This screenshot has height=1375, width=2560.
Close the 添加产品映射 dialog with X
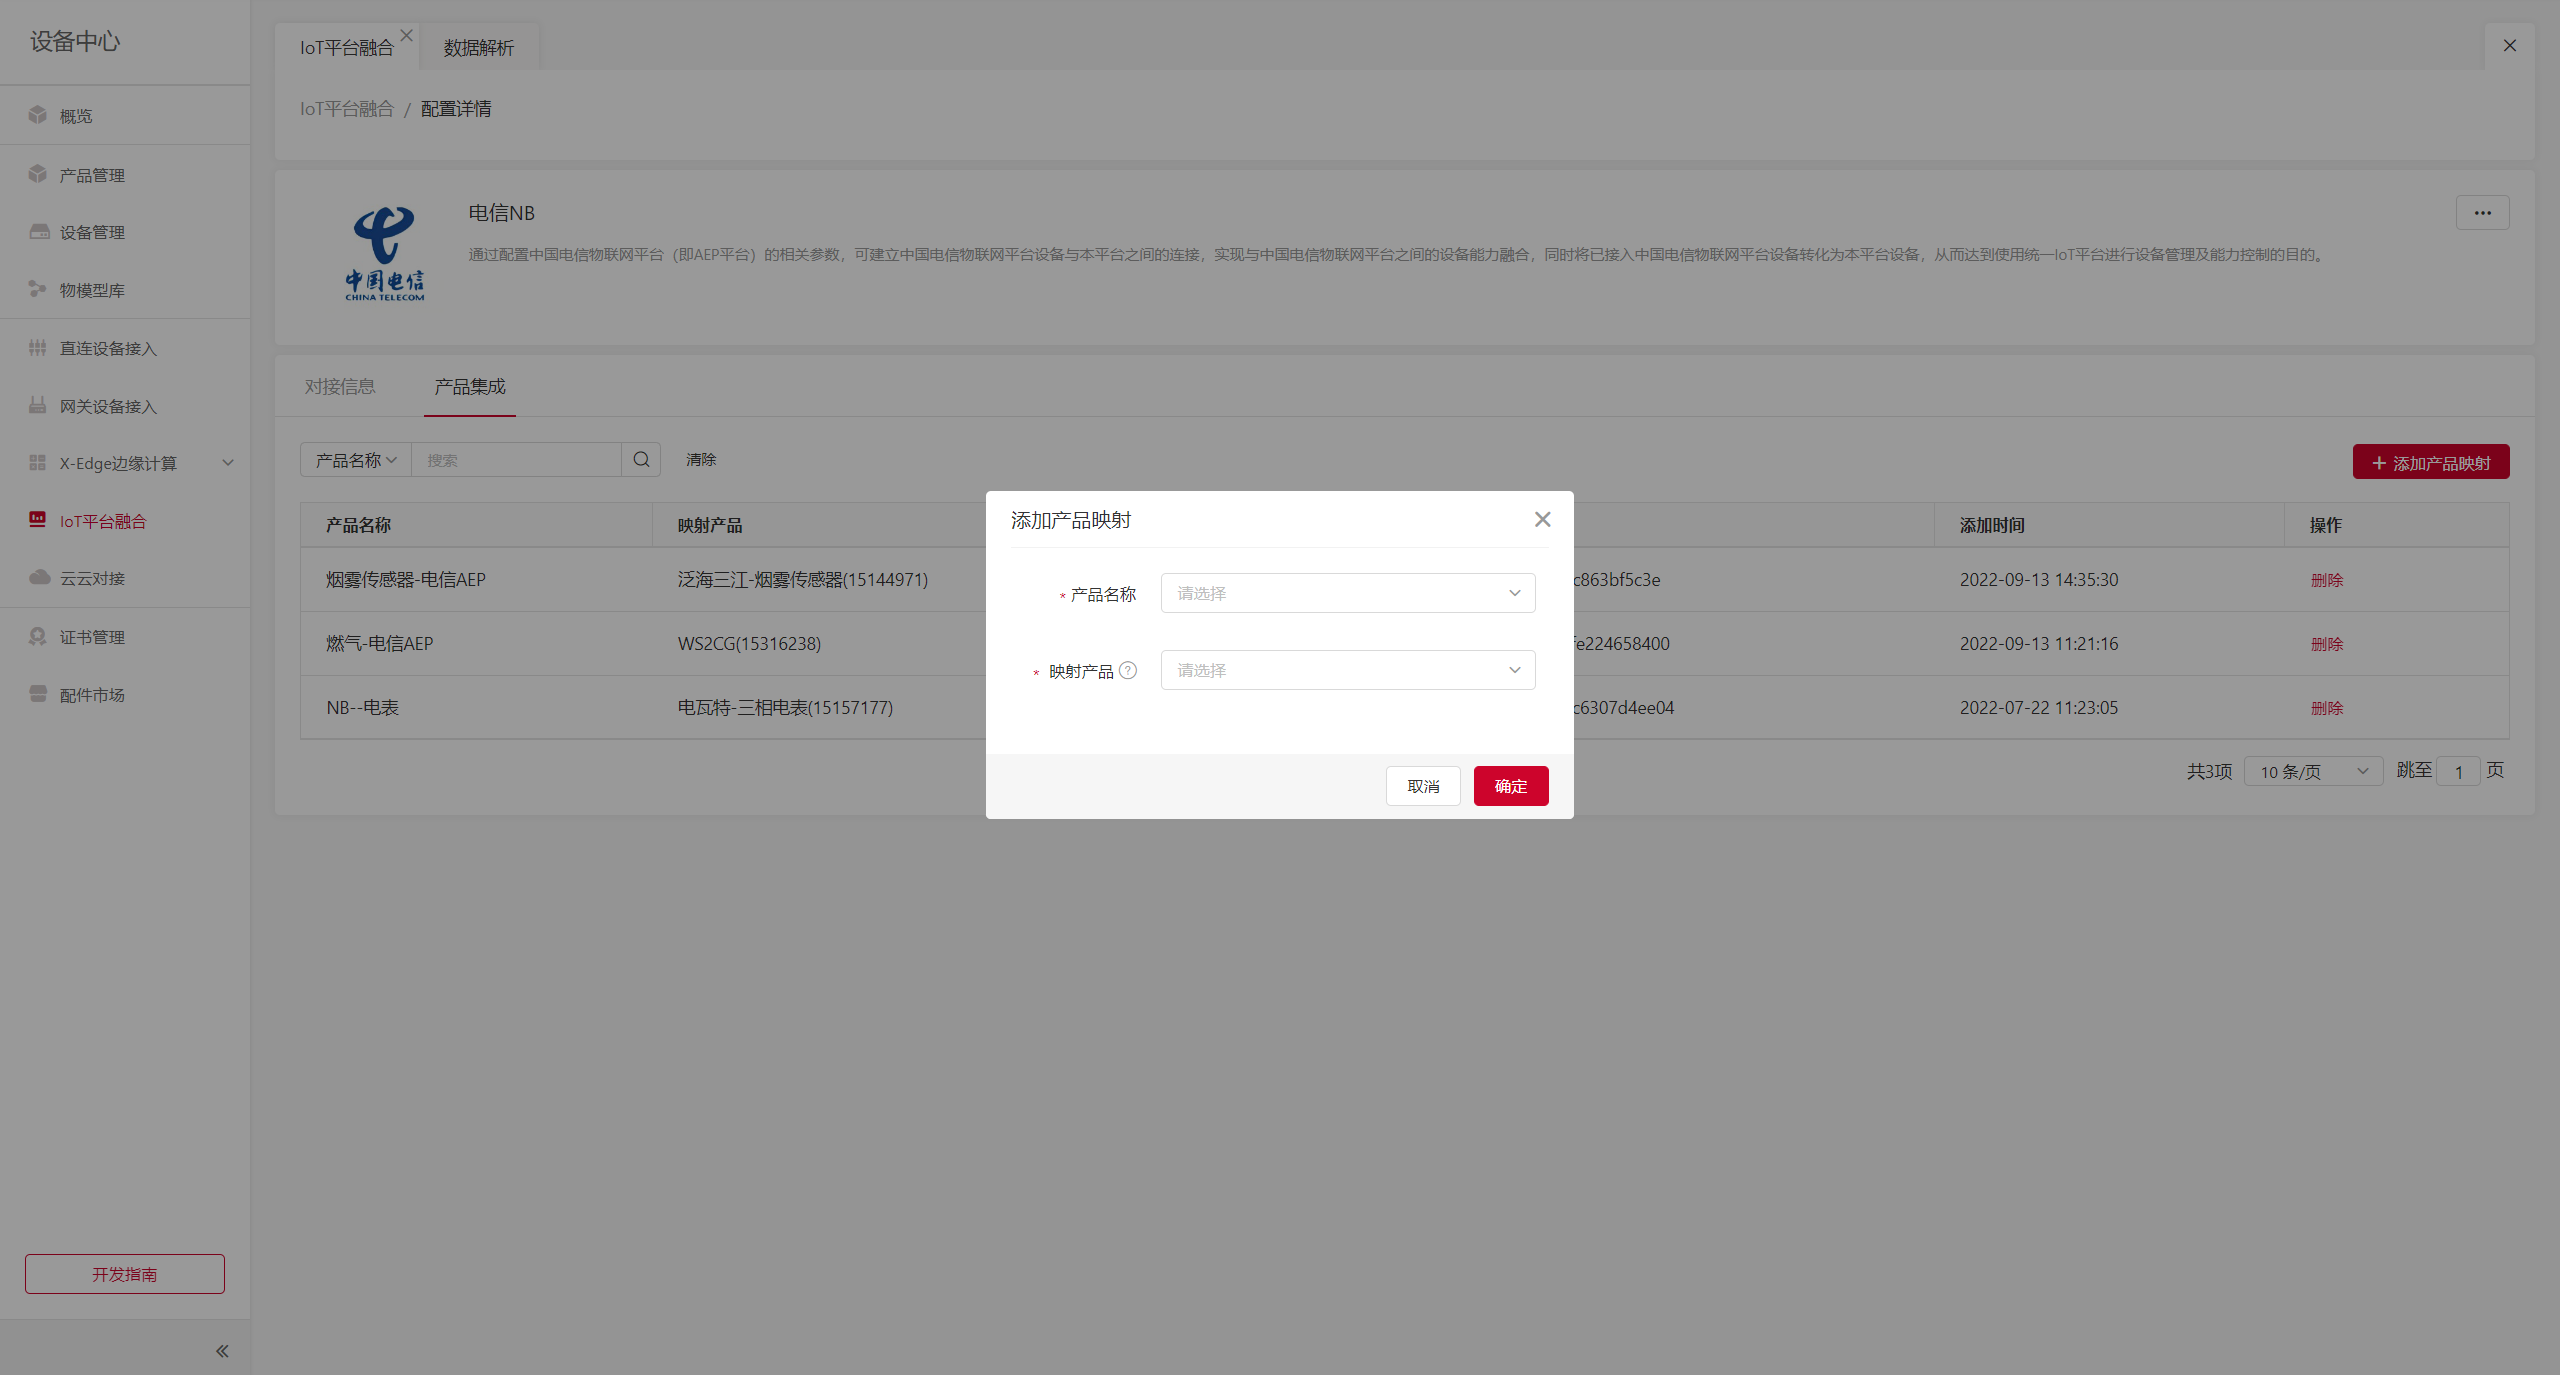pyautogui.click(x=1542, y=519)
